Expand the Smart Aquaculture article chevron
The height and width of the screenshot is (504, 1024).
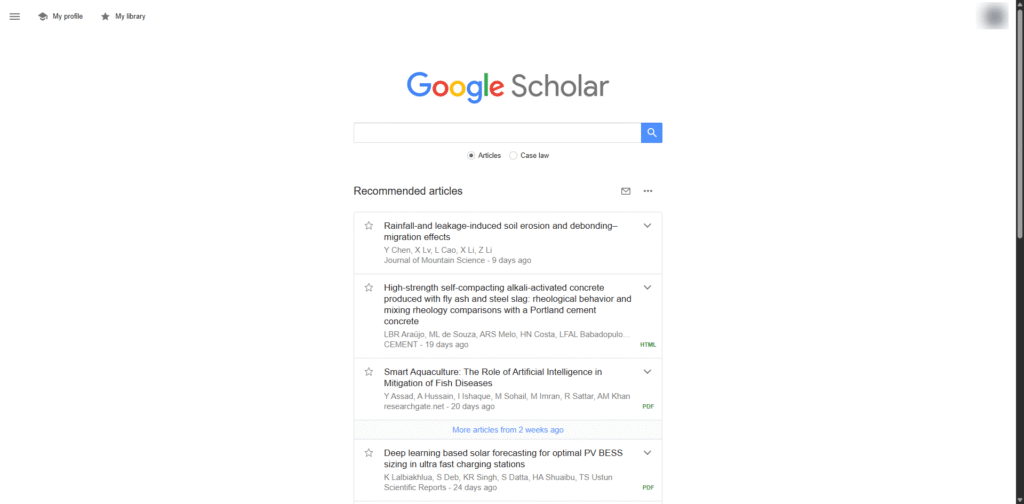(647, 372)
